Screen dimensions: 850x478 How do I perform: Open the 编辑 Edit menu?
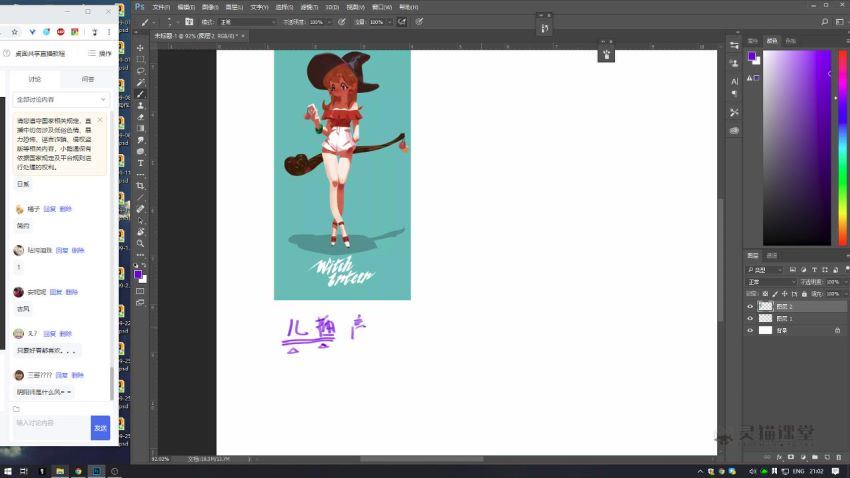pos(186,7)
